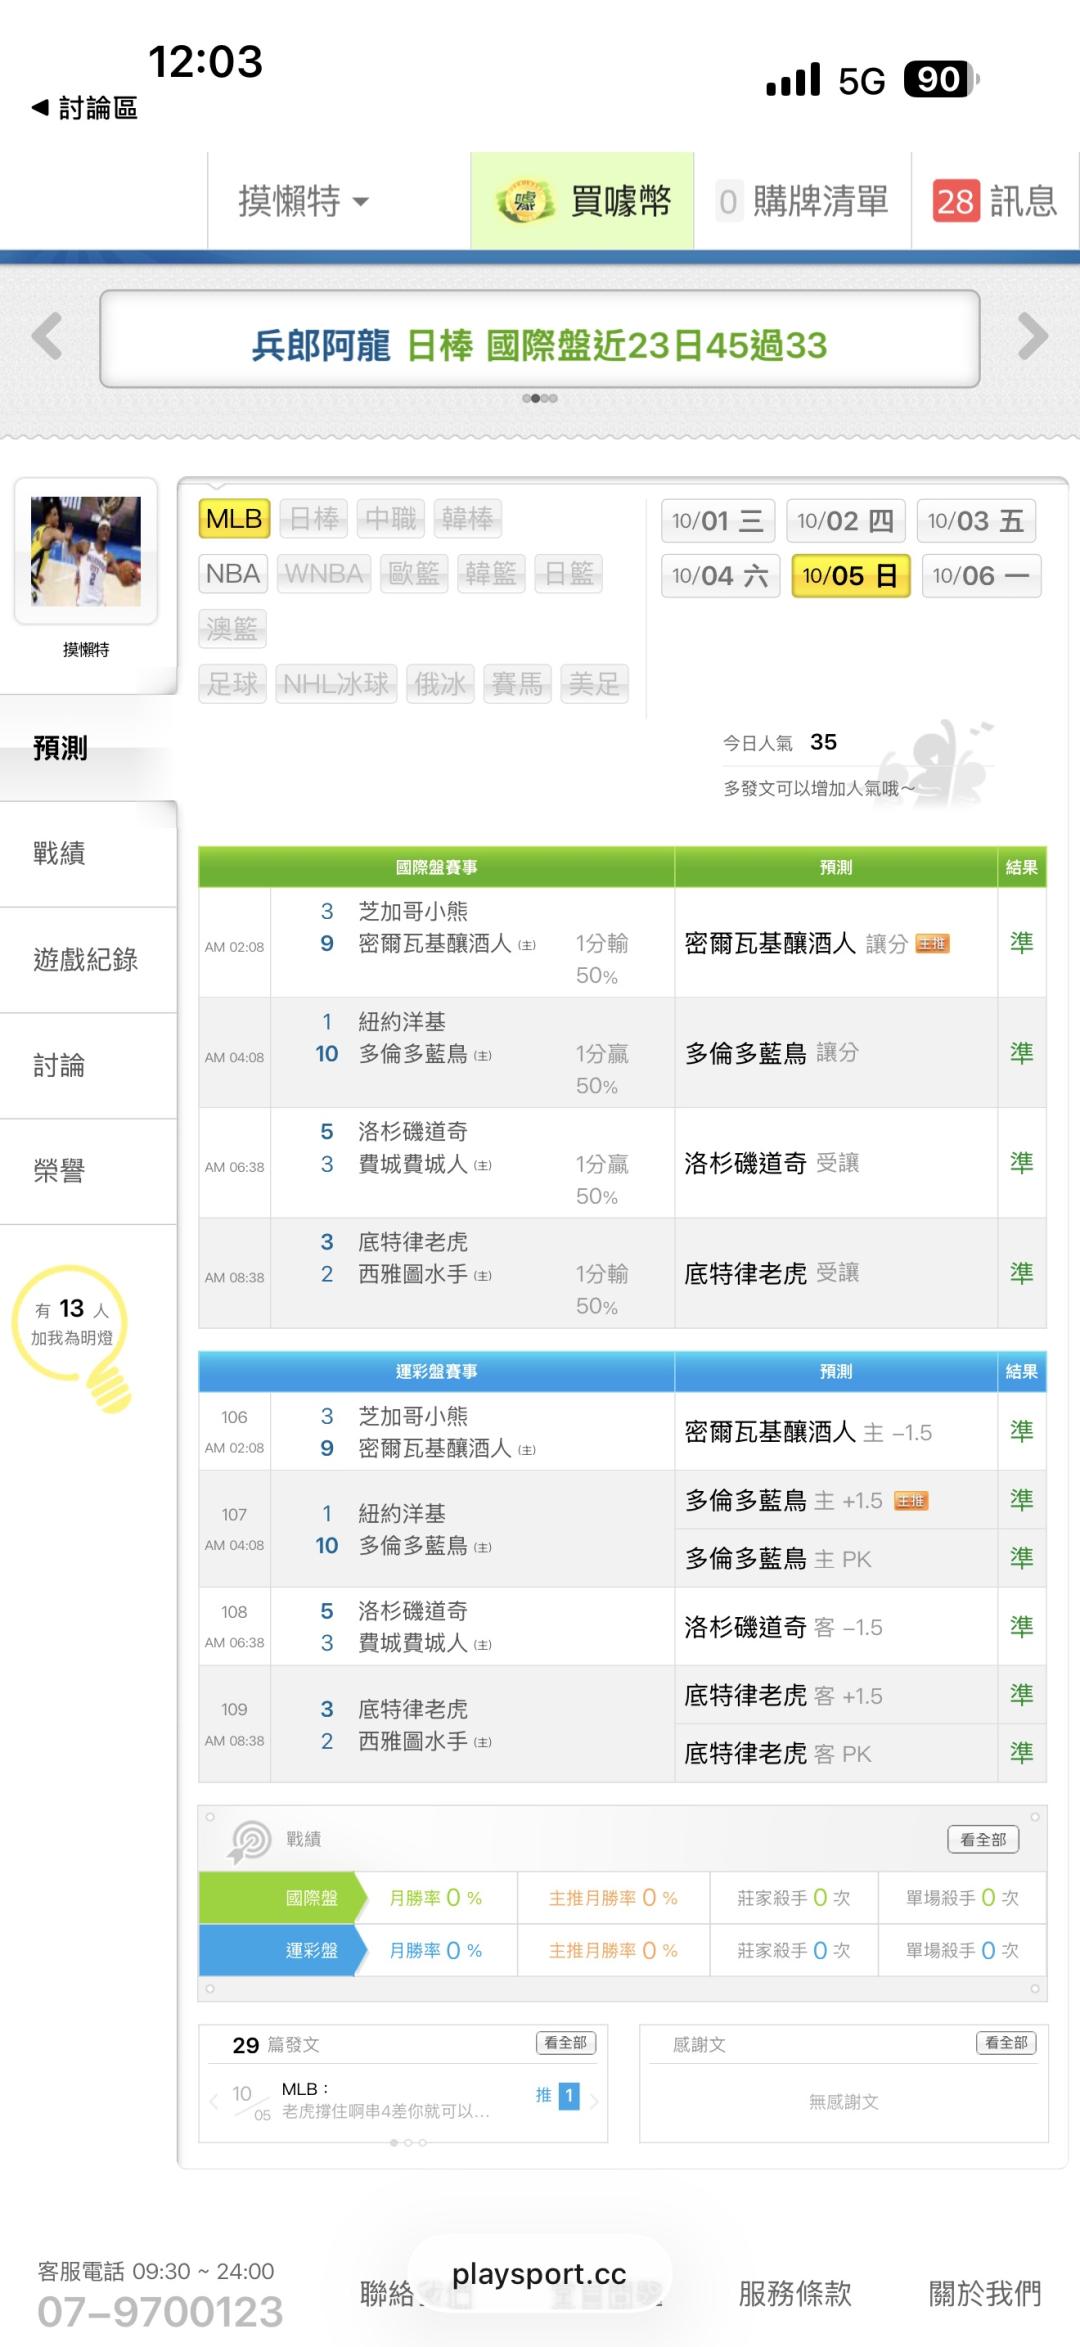The height and width of the screenshot is (2347, 1080).
Task: Click the banner carousel pagination dots
Action: 540,398
